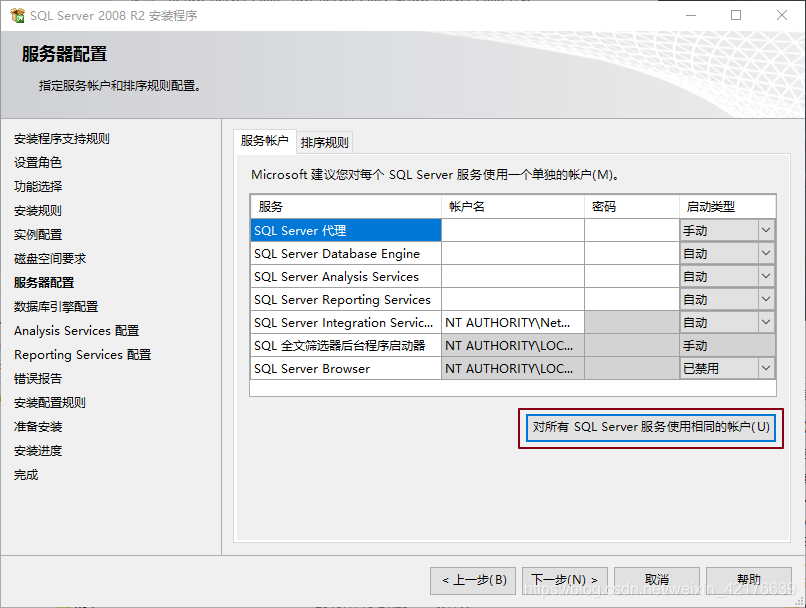This screenshot has height=608, width=806.
Task: Click the SQL Server installer title bar icon
Action: point(17,15)
